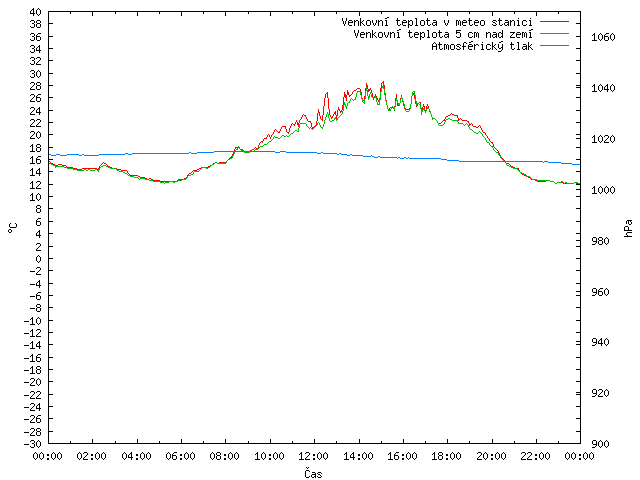The height and width of the screenshot is (480, 640).
Task: Click right axis value '940'
Action: (600, 342)
